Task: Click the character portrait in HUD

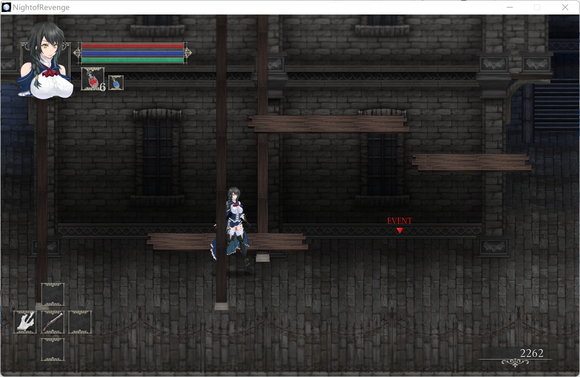Action: (45, 61)
